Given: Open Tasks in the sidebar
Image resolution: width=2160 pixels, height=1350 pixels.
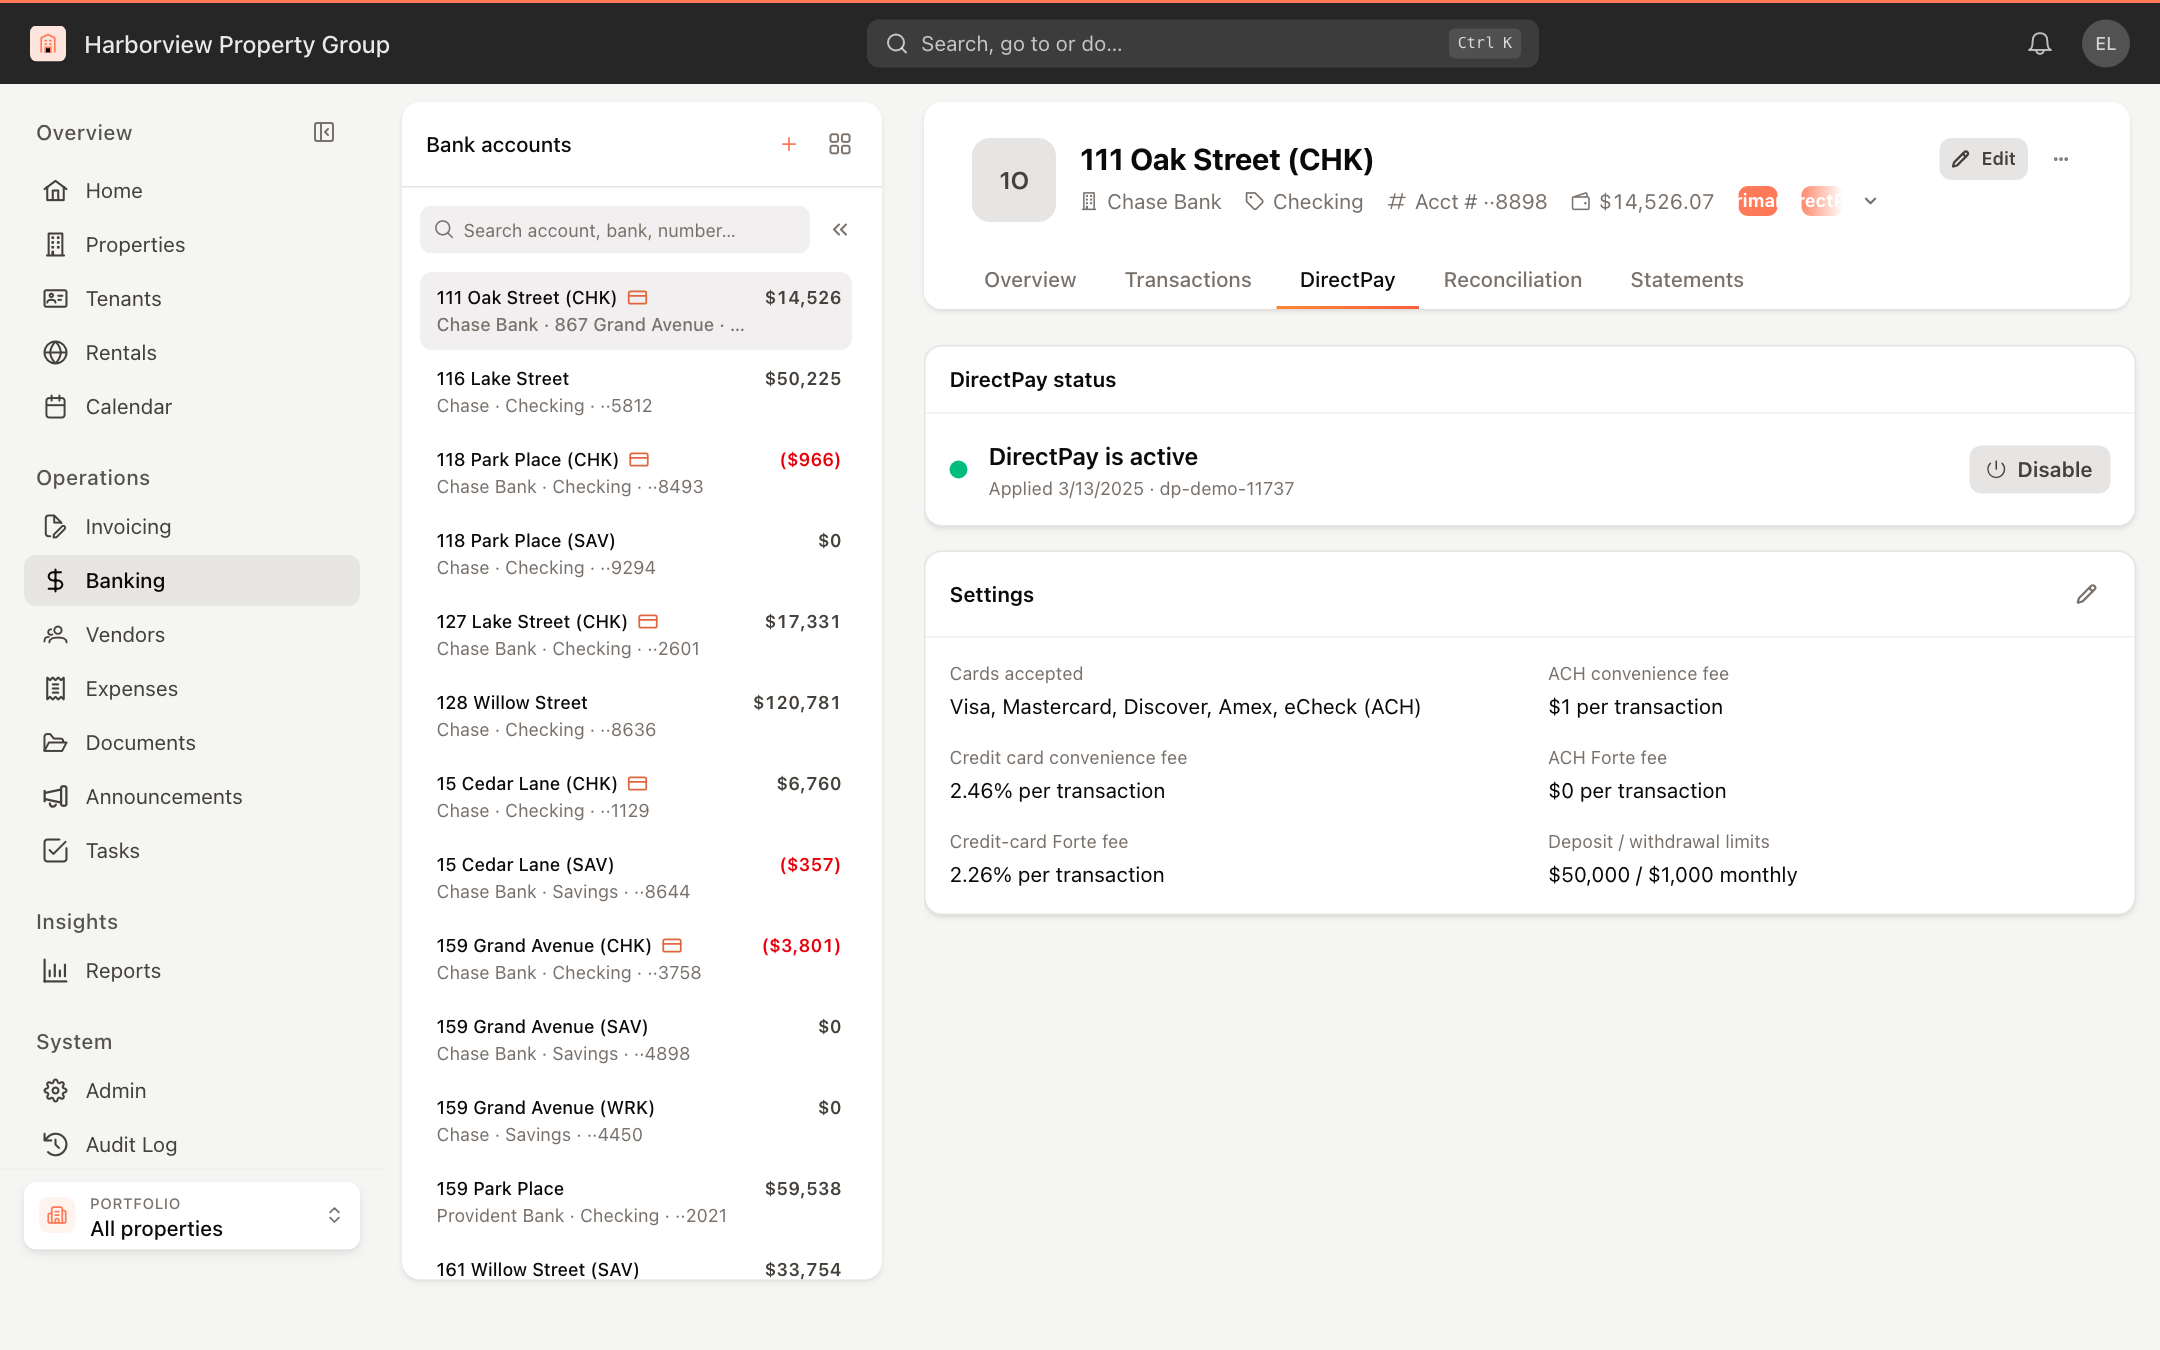Looking at the screenshot, I should point(192,851).
